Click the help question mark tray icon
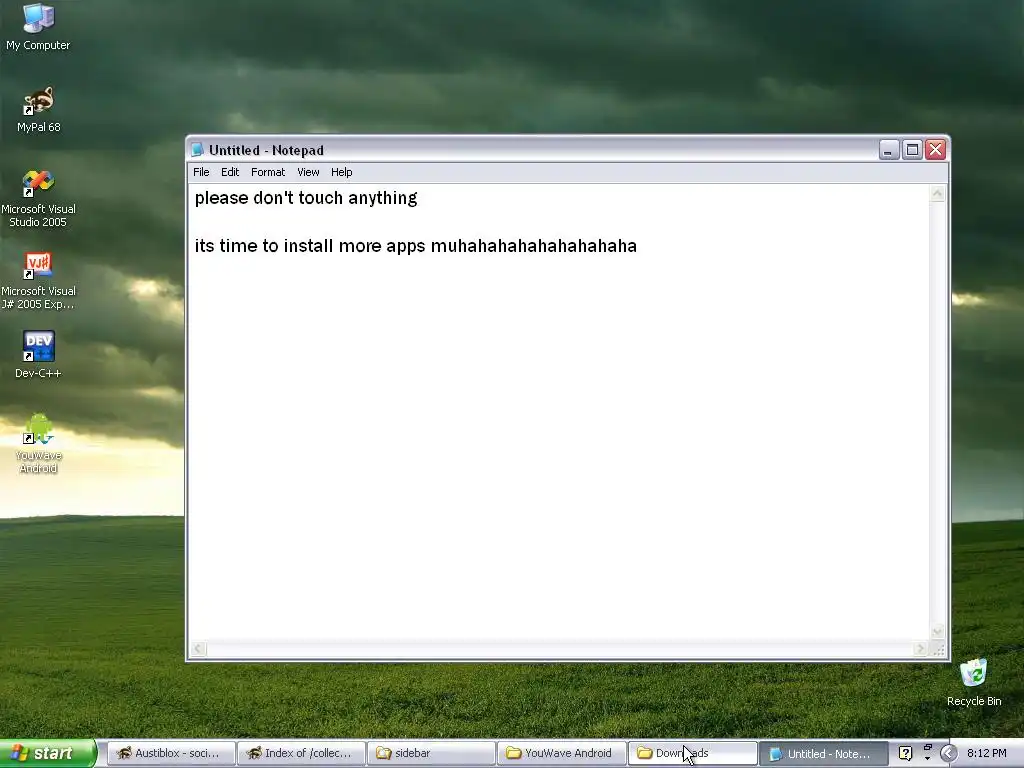This screenshot has height=768, width=1024. (905, 754)
